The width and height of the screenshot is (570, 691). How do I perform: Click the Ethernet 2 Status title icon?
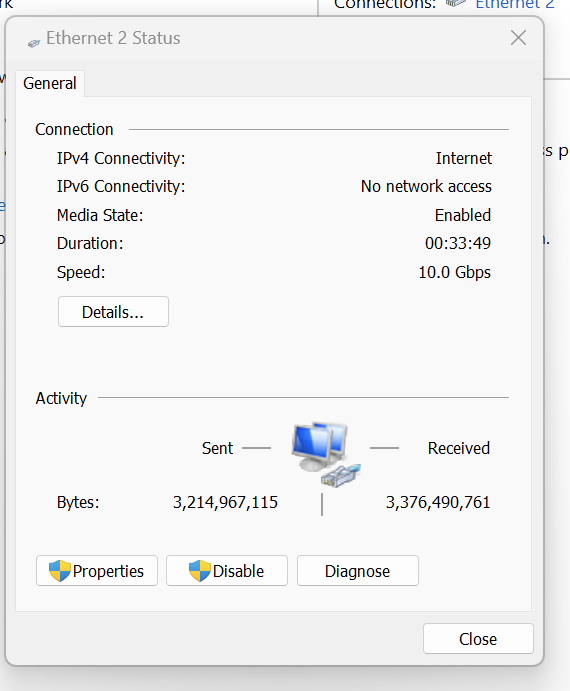pyautogui.click(x=34, y=43)
